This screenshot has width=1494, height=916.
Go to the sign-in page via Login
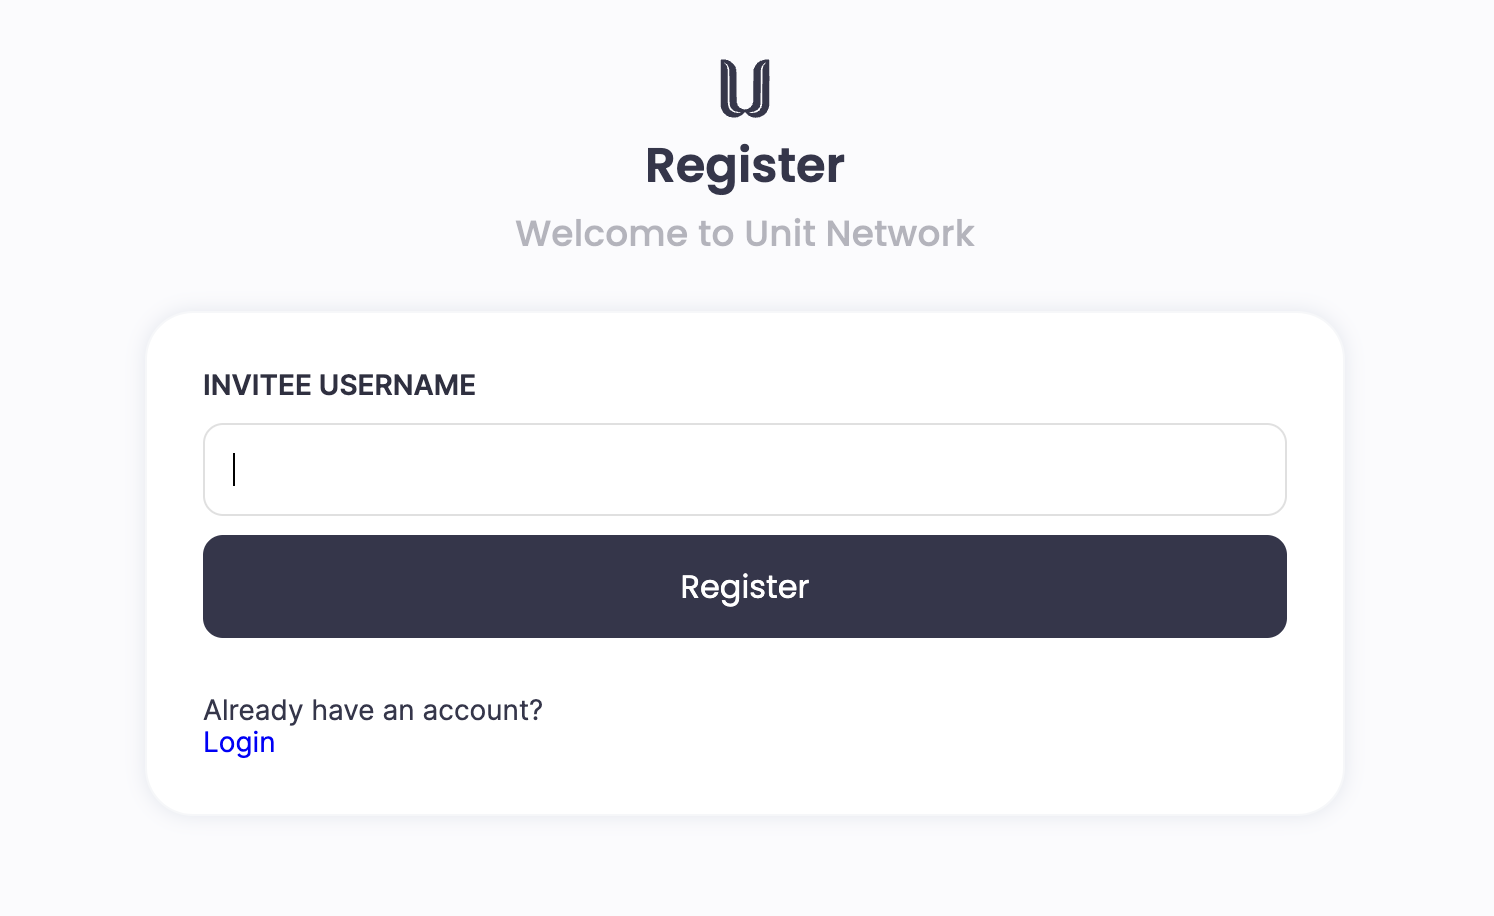(x=239, y=742)
